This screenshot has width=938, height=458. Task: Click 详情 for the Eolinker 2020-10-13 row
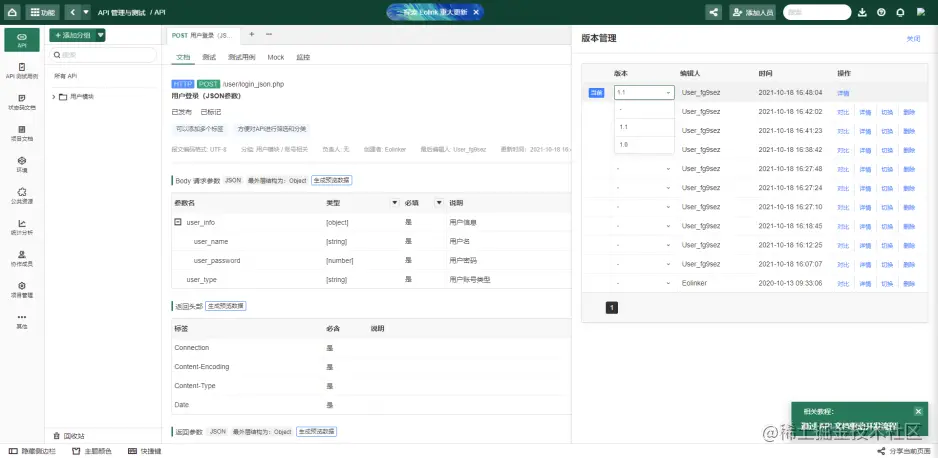click(x=865, y=284)
